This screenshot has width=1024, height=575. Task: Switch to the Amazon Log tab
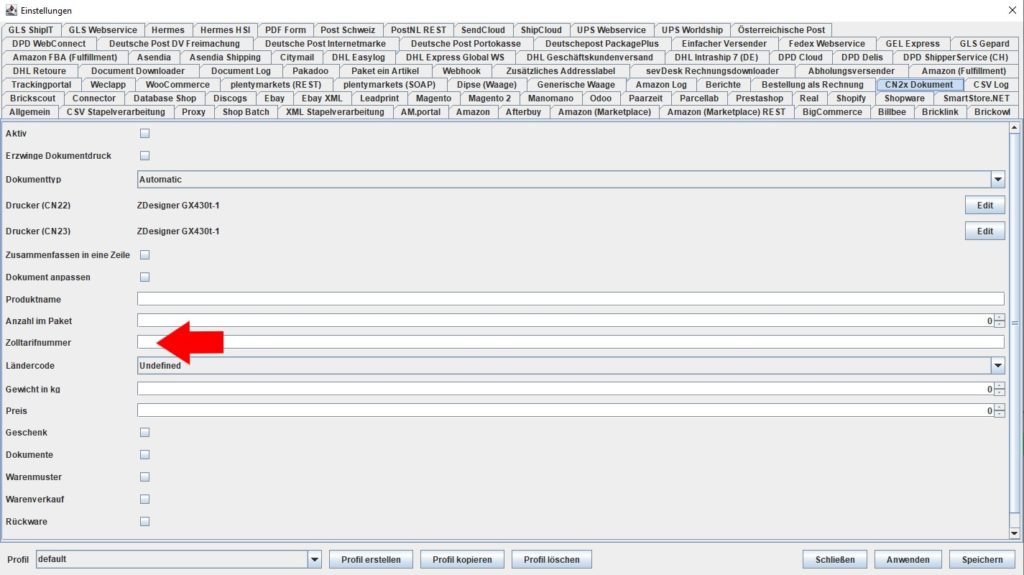(661, 84)
